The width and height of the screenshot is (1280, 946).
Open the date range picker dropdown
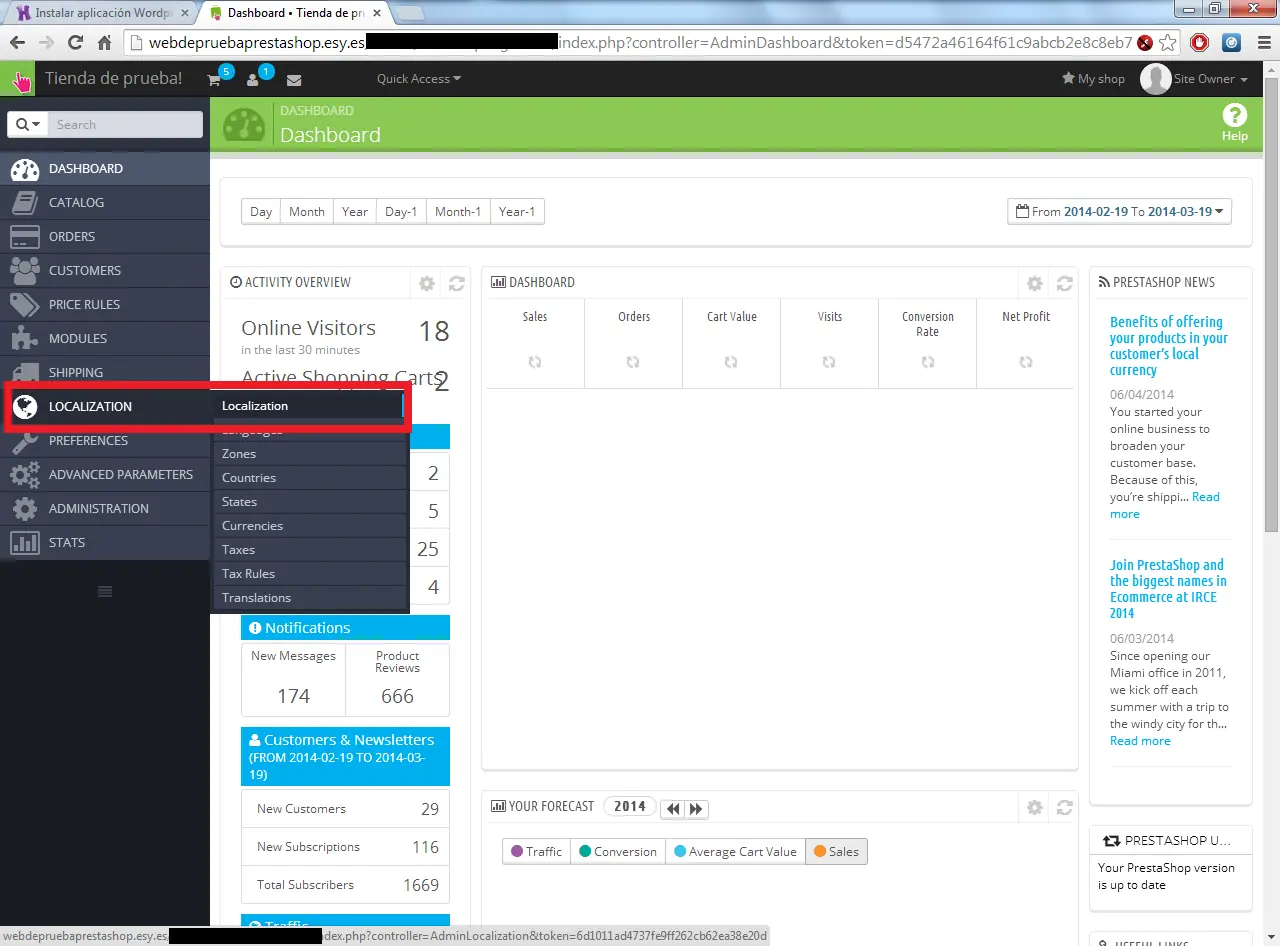coord(1120,212)
